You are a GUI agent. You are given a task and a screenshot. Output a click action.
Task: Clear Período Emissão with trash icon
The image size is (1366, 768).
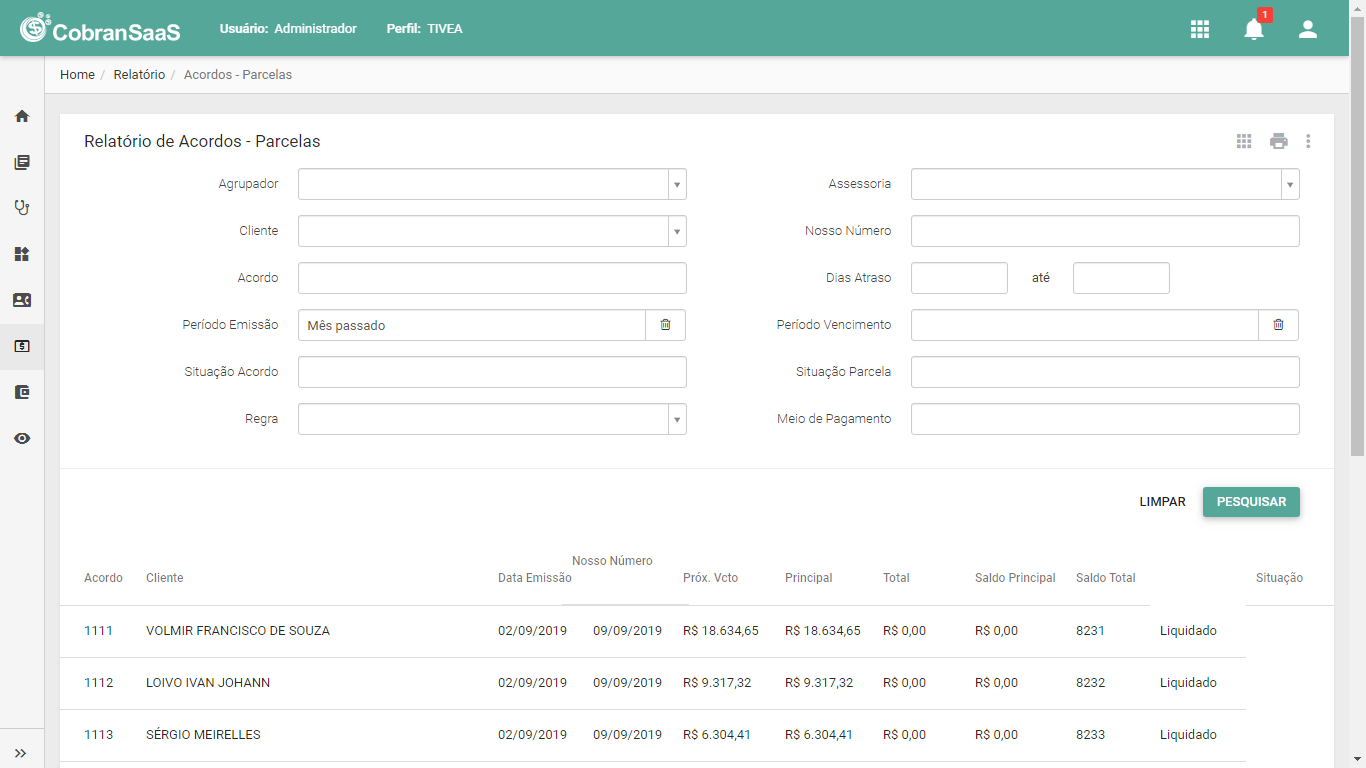click(x=666, y=325)
